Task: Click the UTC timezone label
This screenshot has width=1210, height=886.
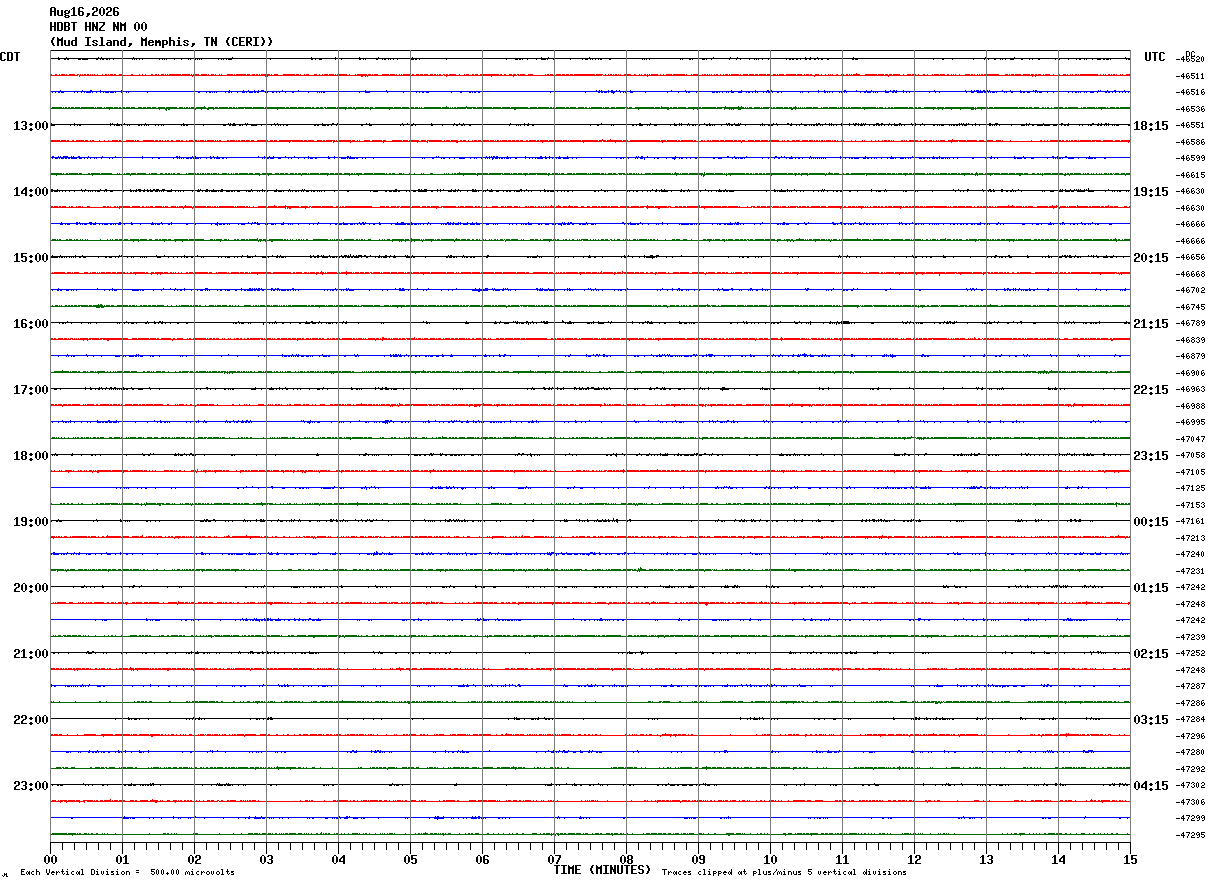Action: pos(1155,57)
